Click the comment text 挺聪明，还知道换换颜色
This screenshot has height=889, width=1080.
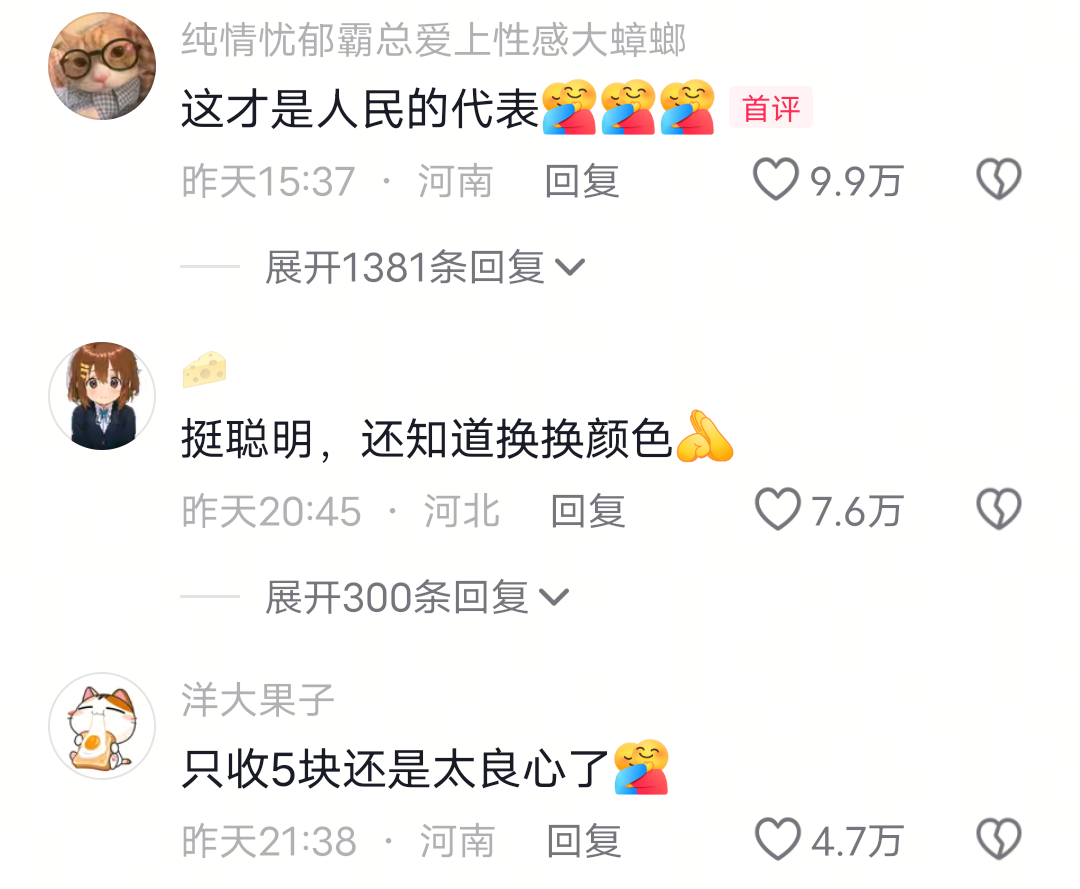[426, 439]
